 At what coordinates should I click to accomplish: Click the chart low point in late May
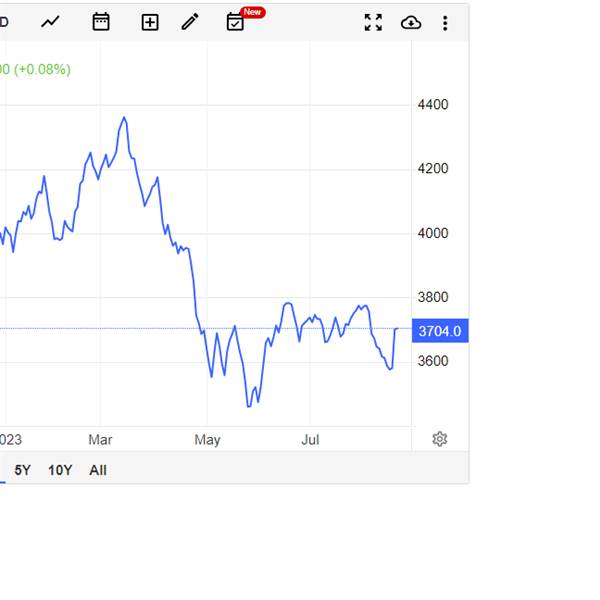249,406
